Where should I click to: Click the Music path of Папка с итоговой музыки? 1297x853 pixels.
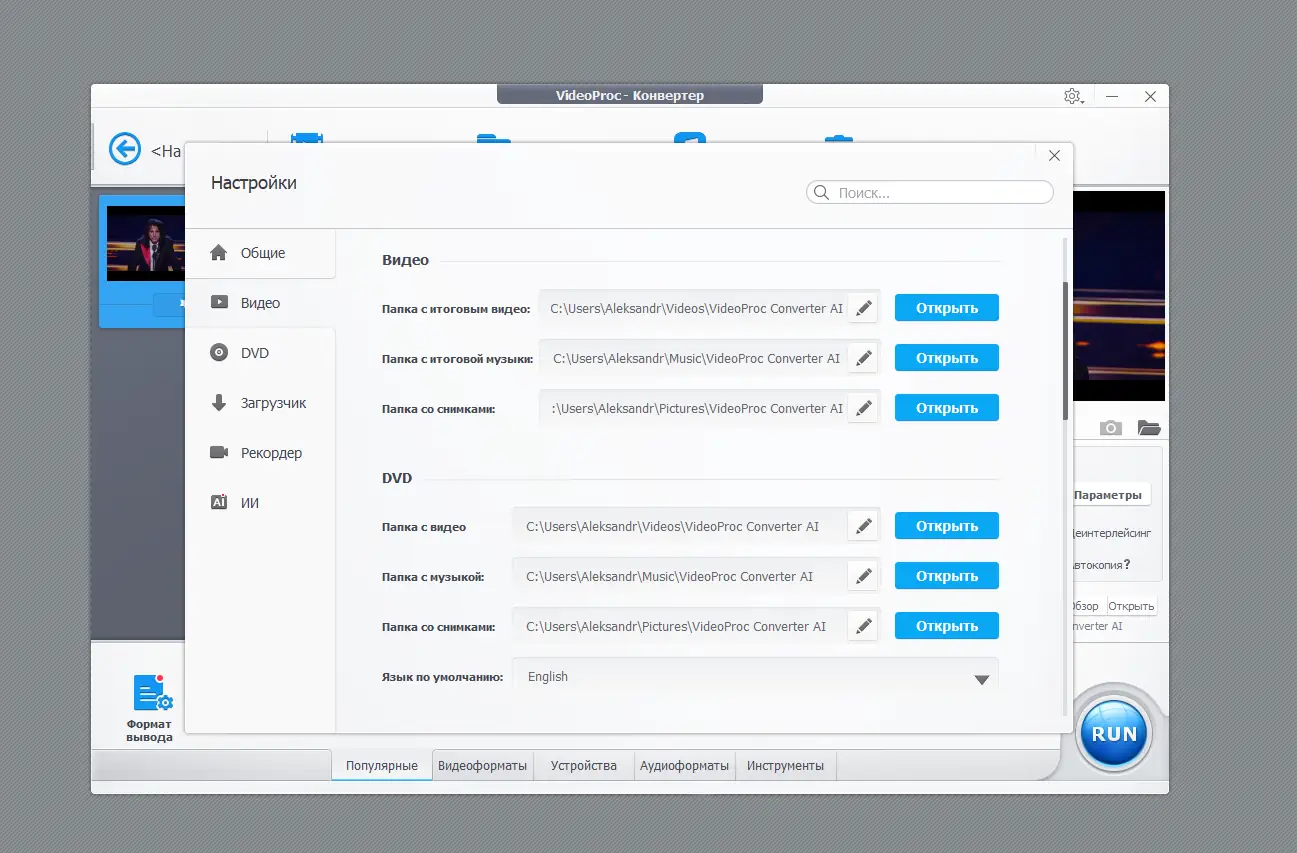(x=697, y=358)
